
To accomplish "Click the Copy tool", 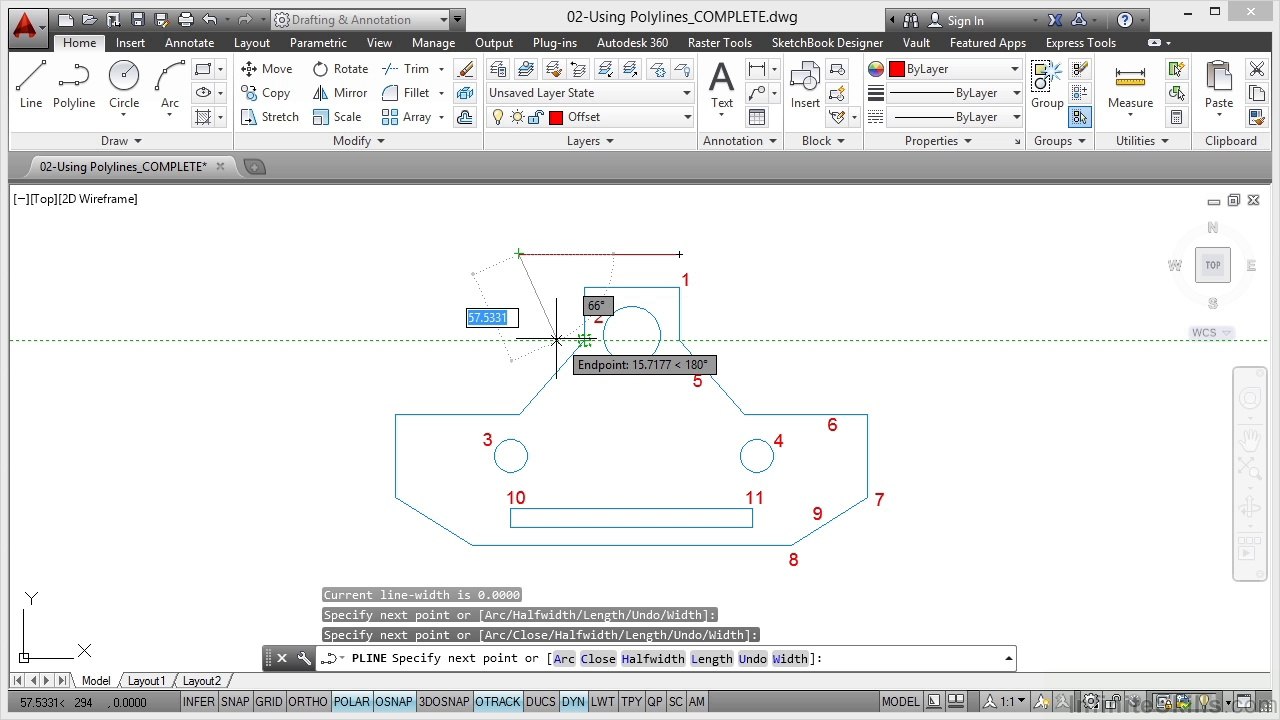I will pos(265,93).
